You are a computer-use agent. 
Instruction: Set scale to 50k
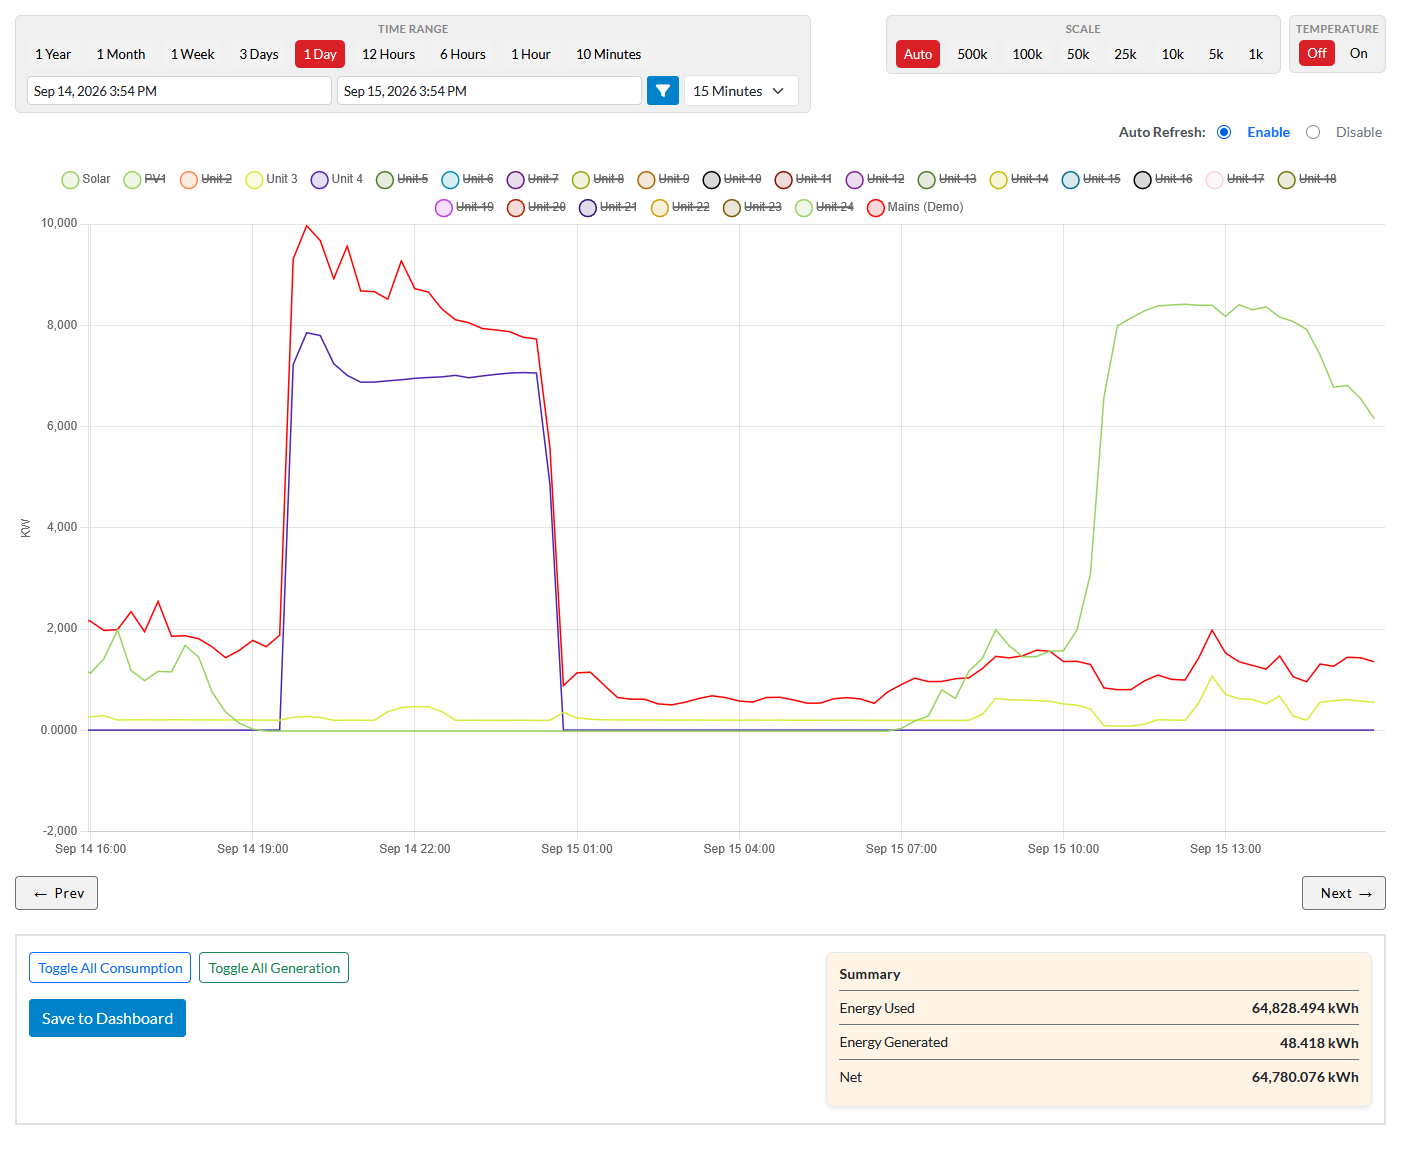coord(1078,54)
